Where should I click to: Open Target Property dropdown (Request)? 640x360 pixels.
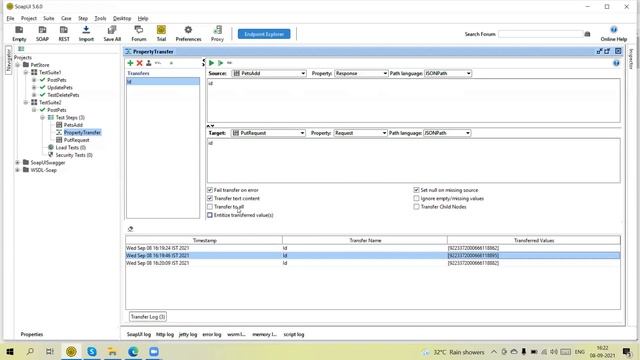(x=360, y=133)
